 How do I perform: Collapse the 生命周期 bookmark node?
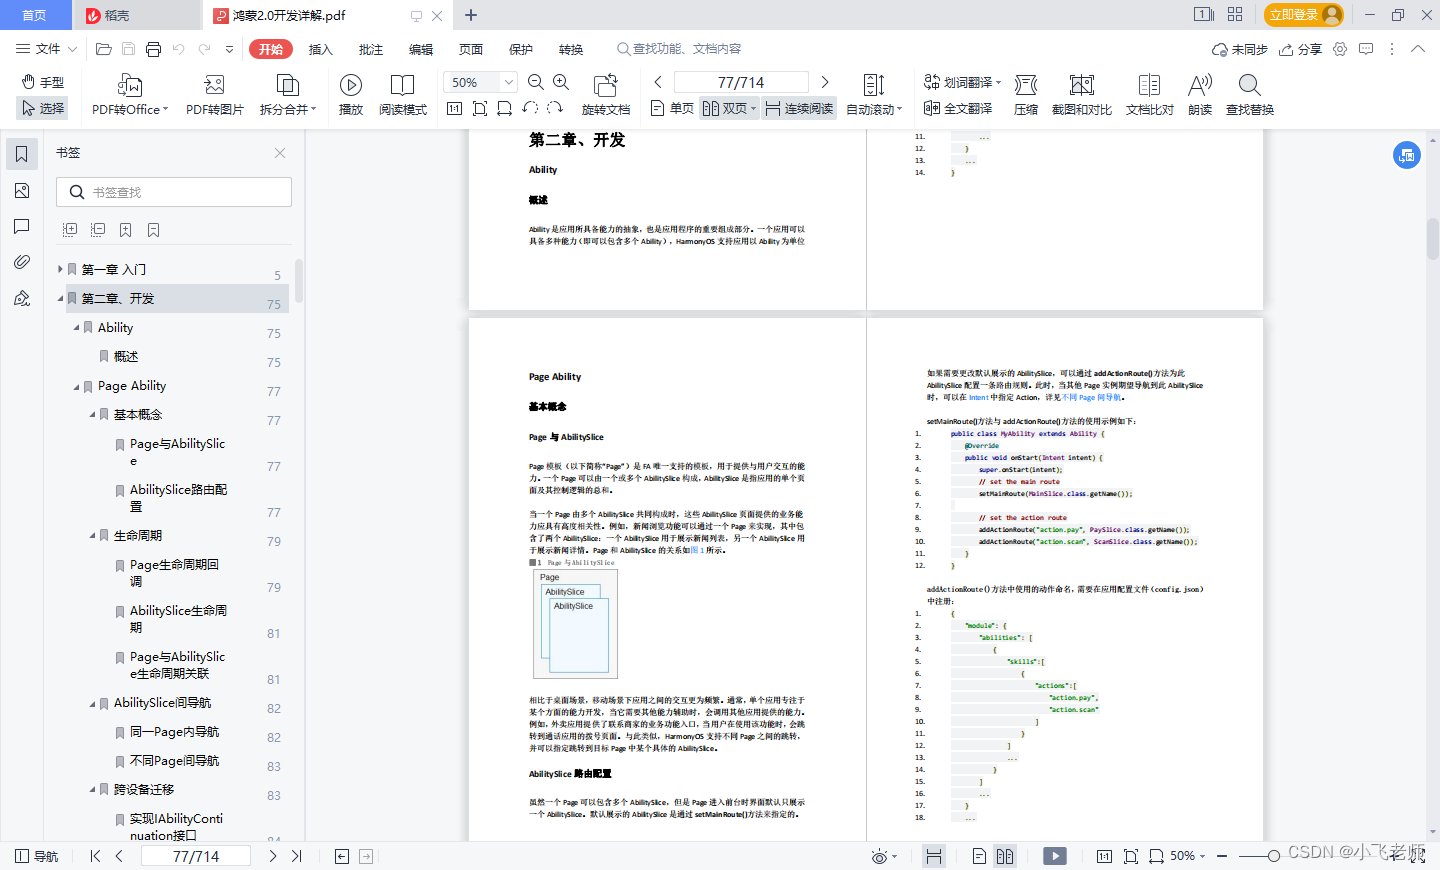92,536
